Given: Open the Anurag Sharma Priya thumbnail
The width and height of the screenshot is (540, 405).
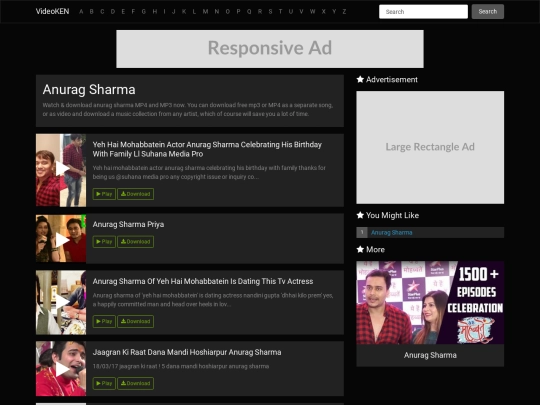Looking at the screenshot, I should (61, 239).
